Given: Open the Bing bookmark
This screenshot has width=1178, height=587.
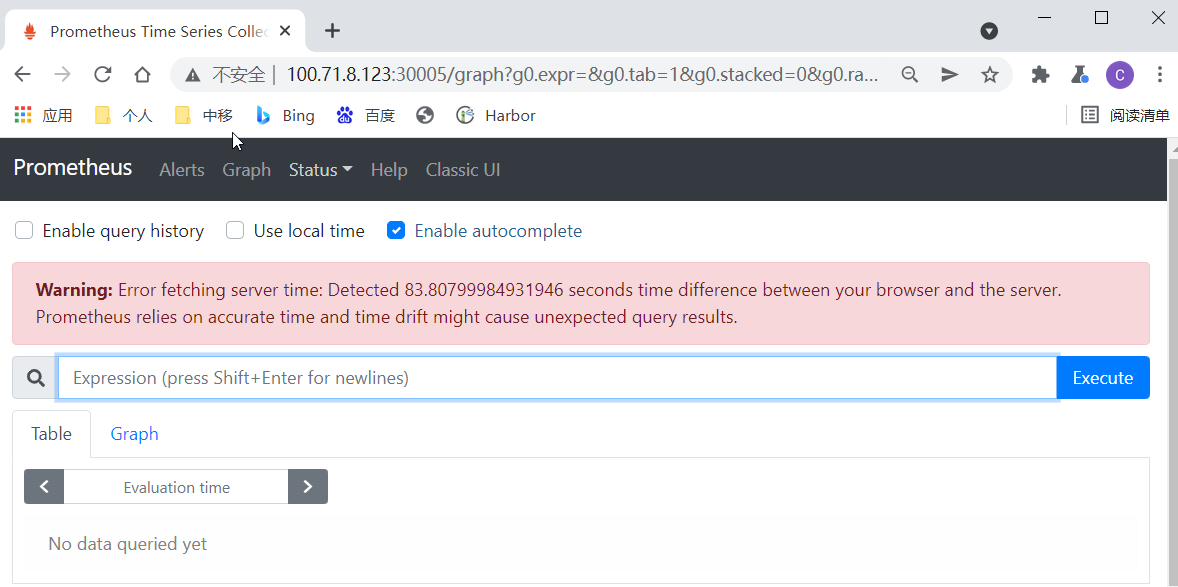Looking at the screenshot, I should (285, 115).
